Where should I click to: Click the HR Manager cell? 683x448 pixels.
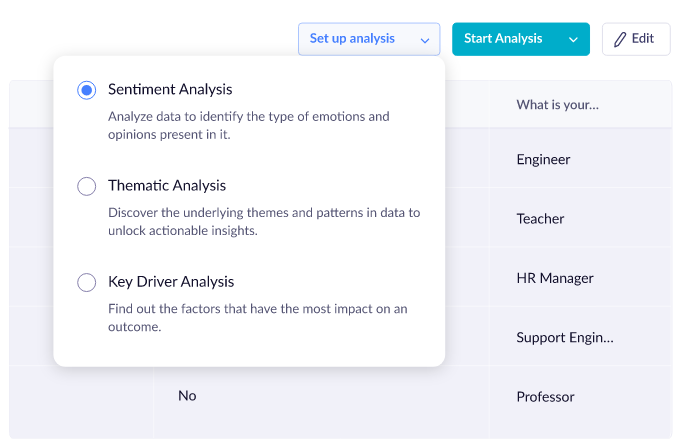tap(555, 278)
